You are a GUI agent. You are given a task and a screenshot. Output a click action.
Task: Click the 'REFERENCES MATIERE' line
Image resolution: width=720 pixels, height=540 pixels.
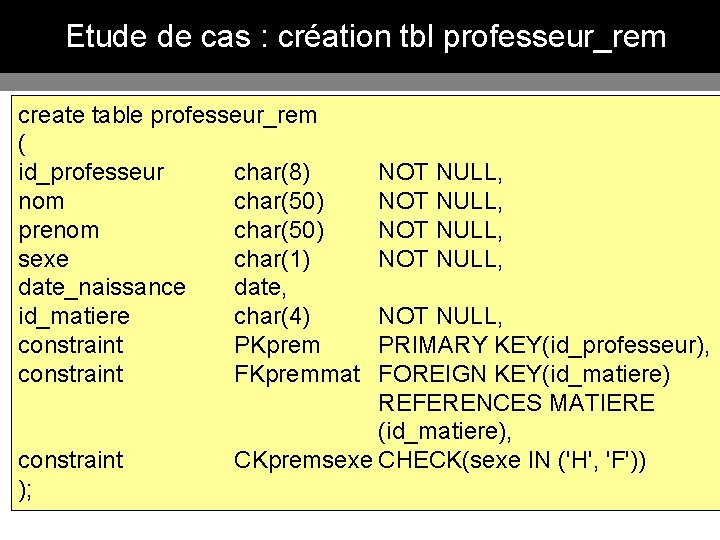coord(516,403)
